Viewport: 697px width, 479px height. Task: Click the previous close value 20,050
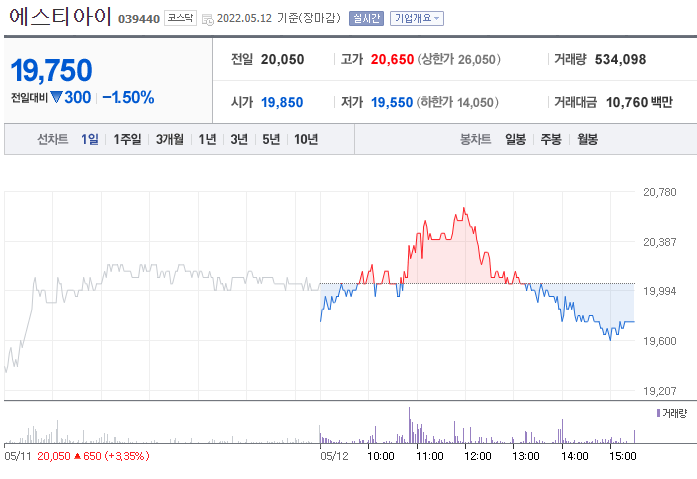[282, 60]
